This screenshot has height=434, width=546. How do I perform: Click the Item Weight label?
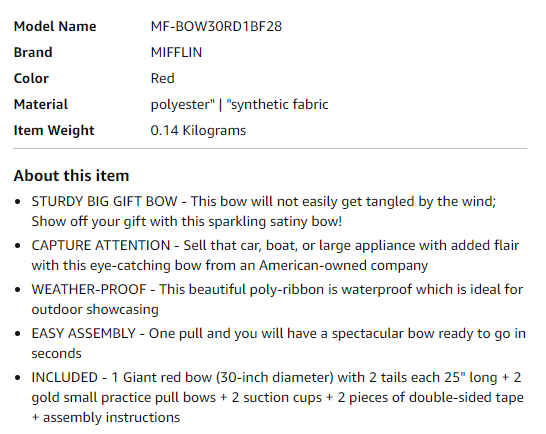[x=54, y=131]
